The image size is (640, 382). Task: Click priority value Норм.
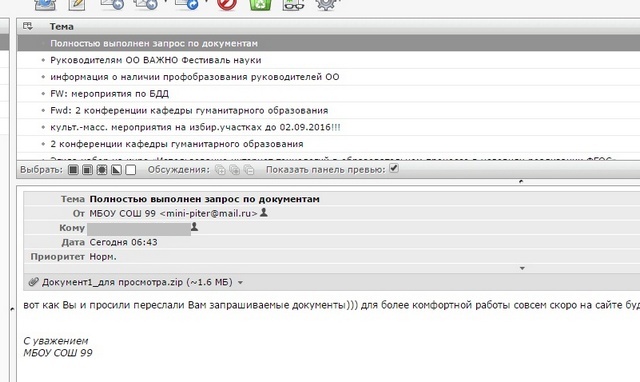[103, 257]
